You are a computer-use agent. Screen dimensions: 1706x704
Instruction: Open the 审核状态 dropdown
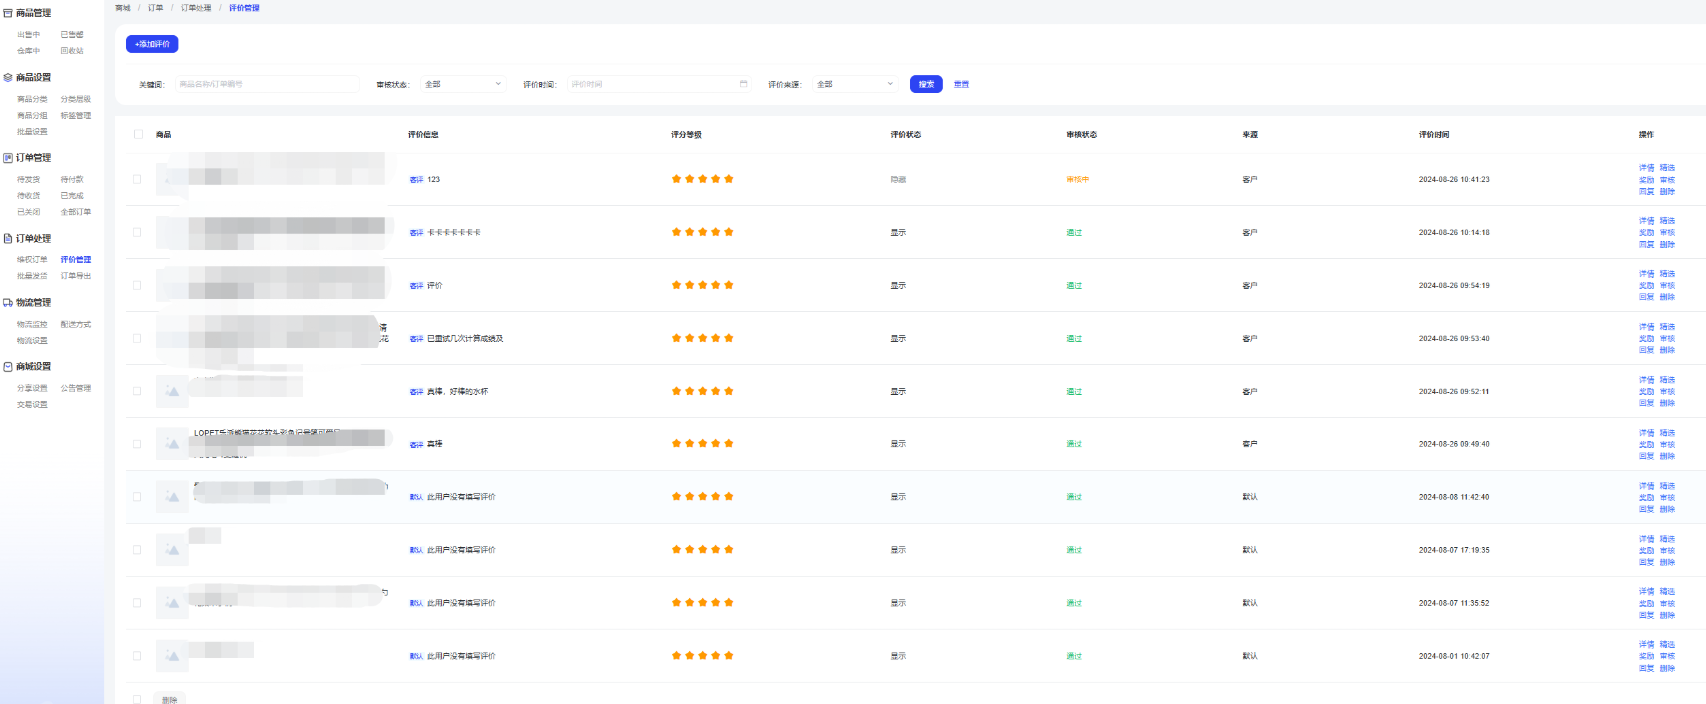462,84
